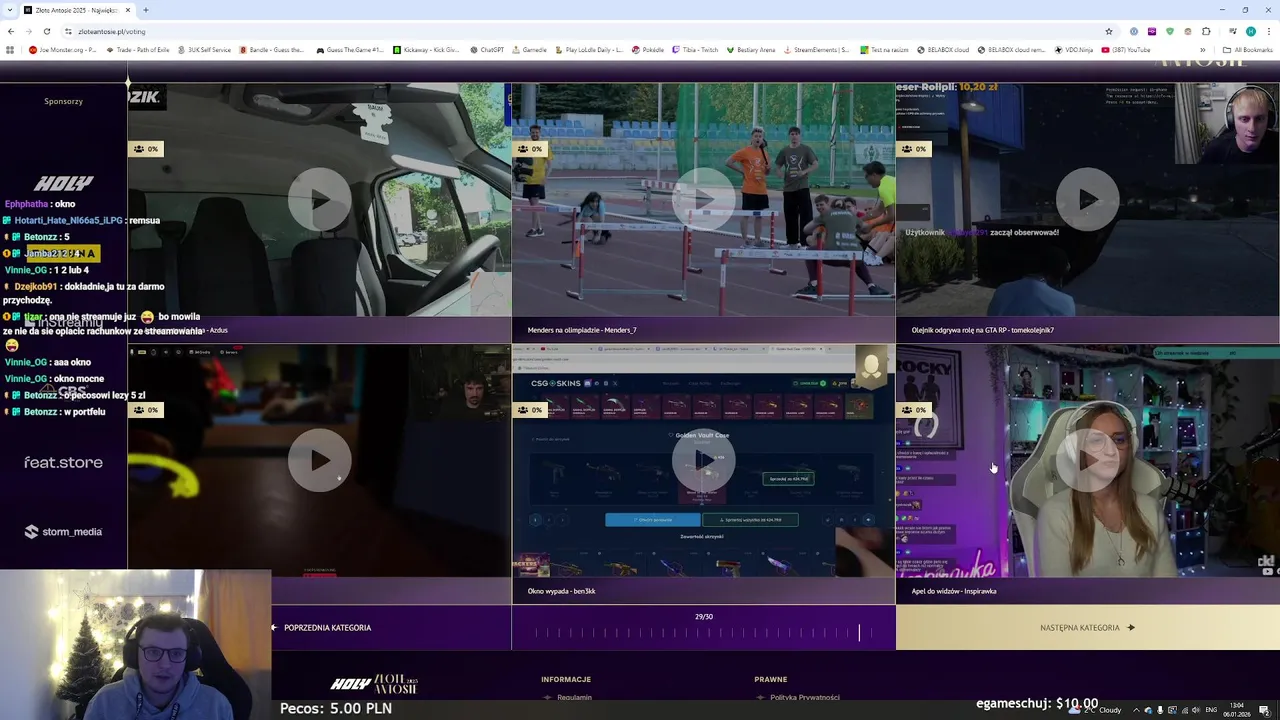This screenshot has height=720, width=1280.
Task: Click the feat.store sponsor logo
Action: (63, 463)
